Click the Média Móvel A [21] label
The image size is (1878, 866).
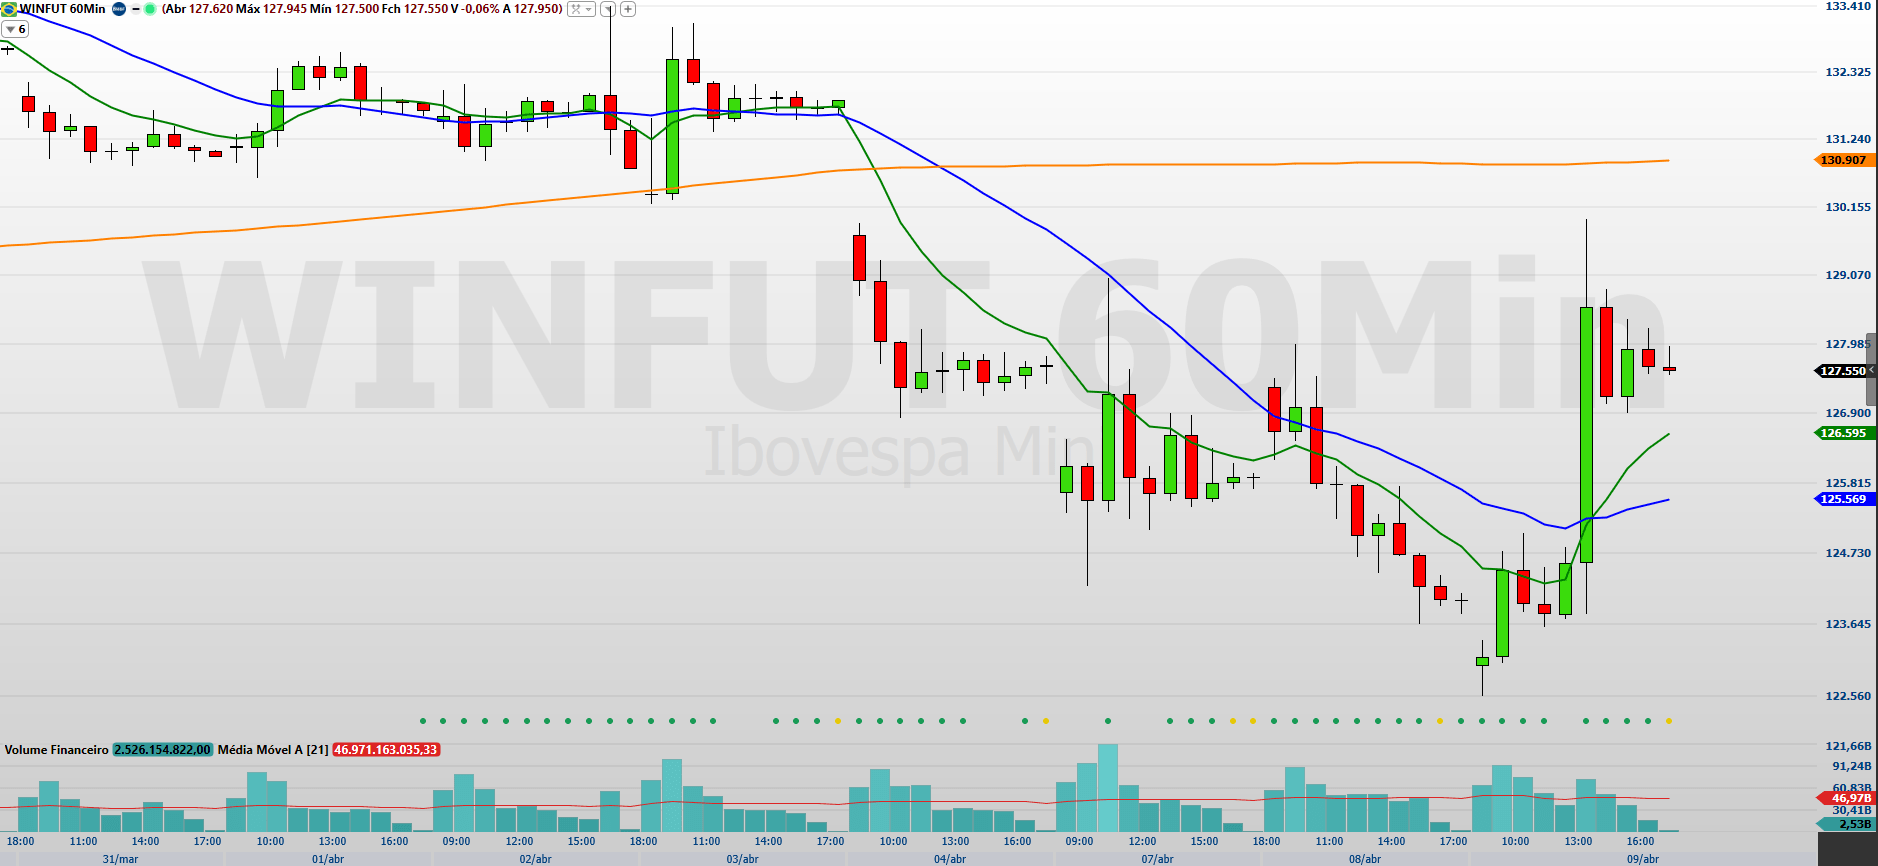[273, 750]
